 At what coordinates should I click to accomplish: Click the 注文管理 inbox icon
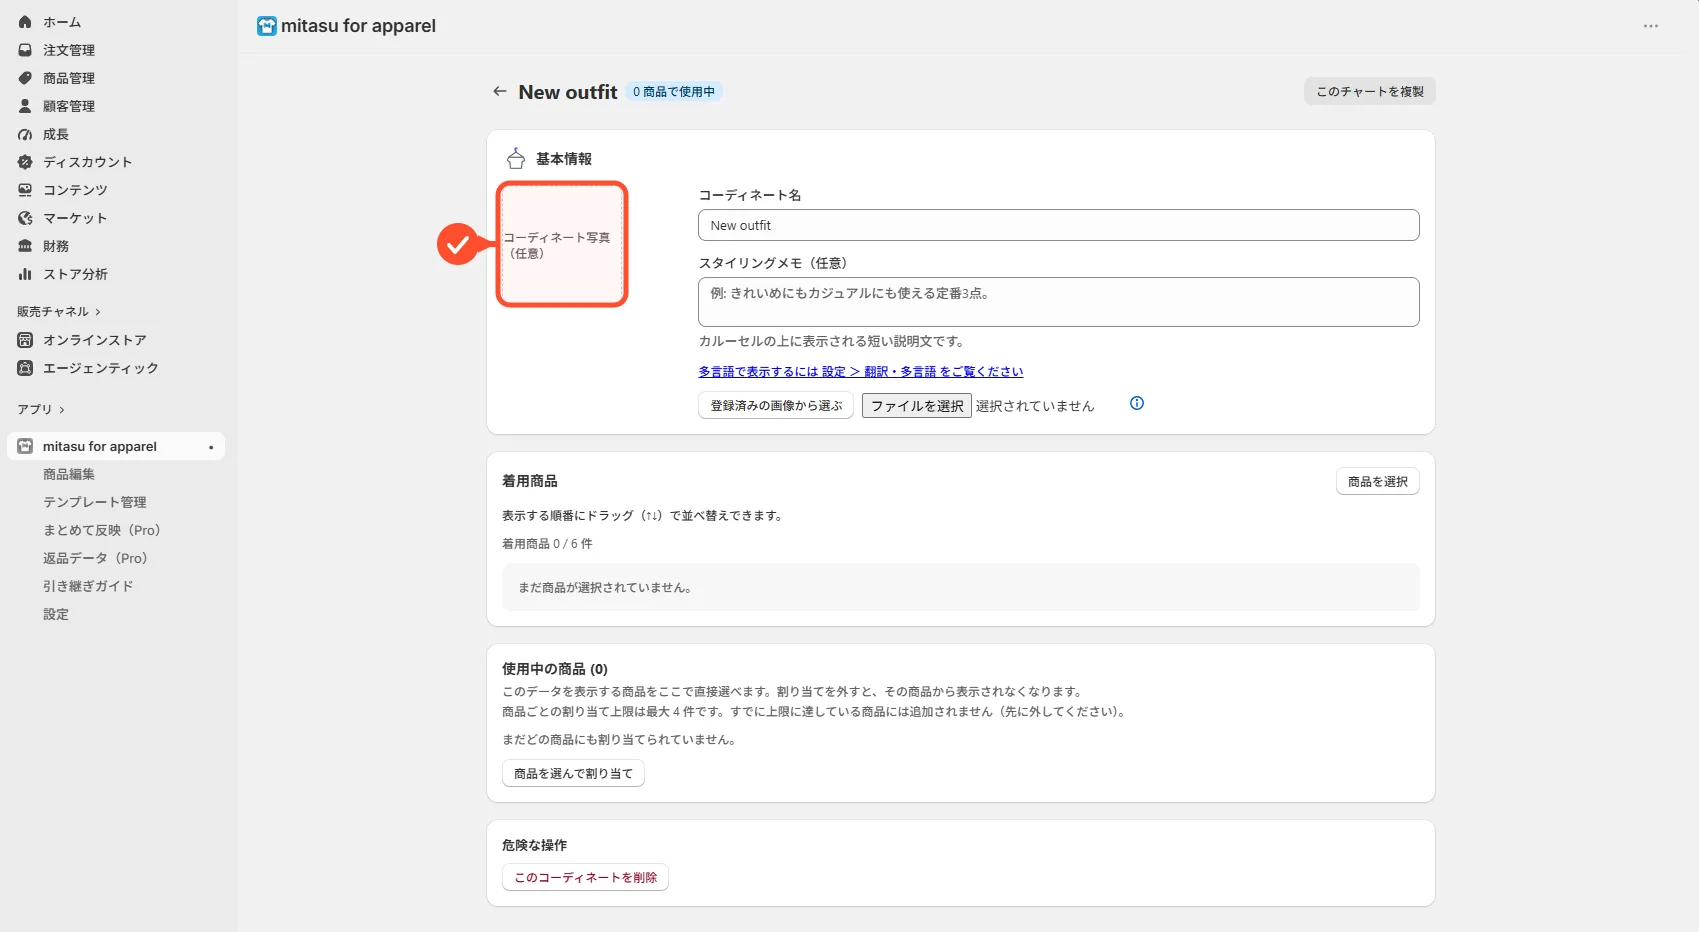point(25,50)
